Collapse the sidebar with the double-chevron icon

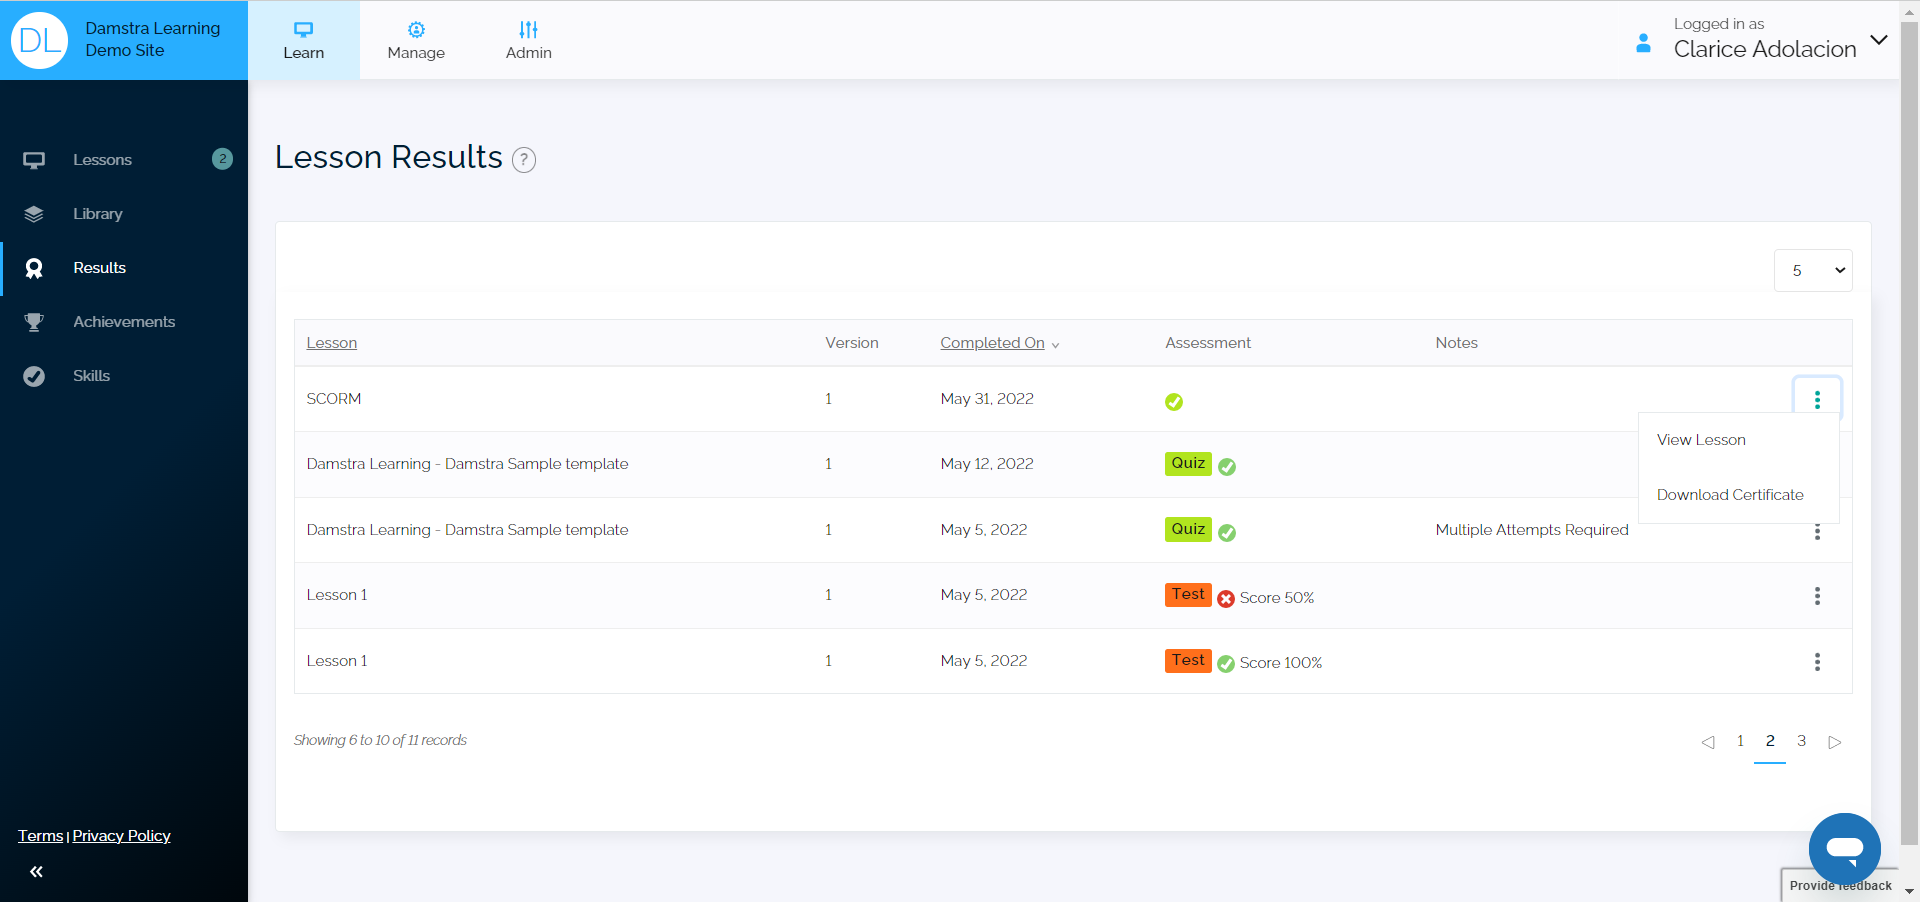click(x=36, y=872)
